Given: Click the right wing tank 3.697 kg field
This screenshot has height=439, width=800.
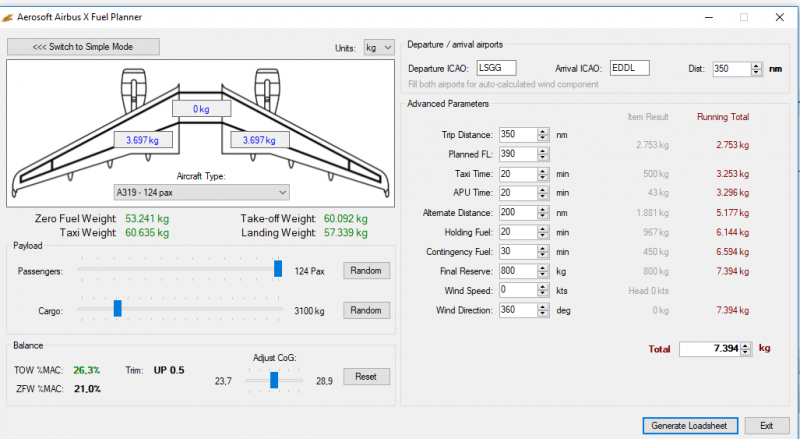Looking at the screenshot, I should 259,140.
